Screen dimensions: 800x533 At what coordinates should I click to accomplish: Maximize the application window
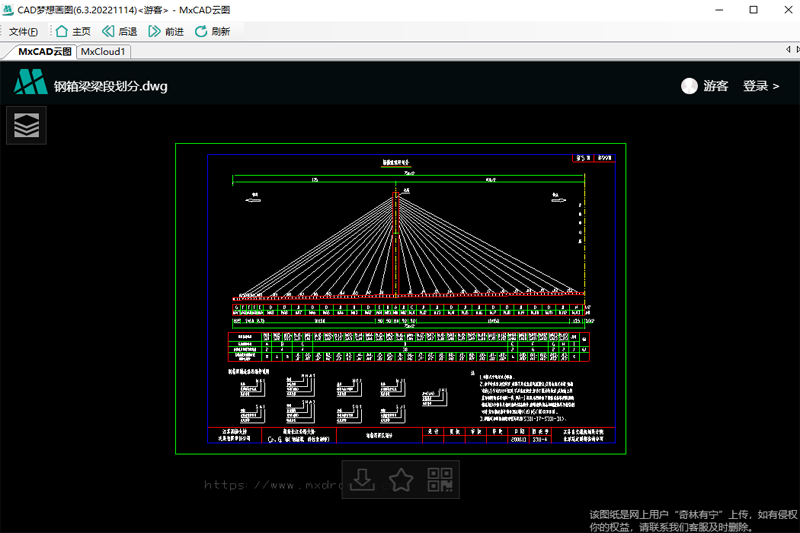point(752,9)
